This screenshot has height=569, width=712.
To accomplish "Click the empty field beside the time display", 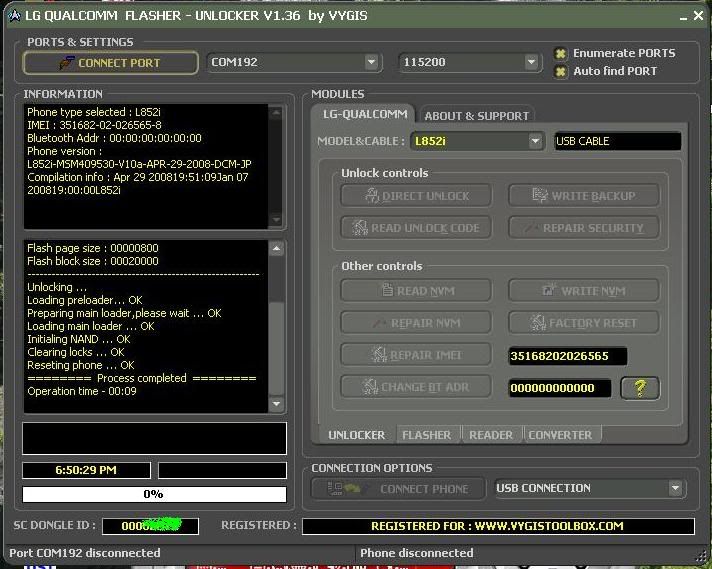I will click(222, 470).
